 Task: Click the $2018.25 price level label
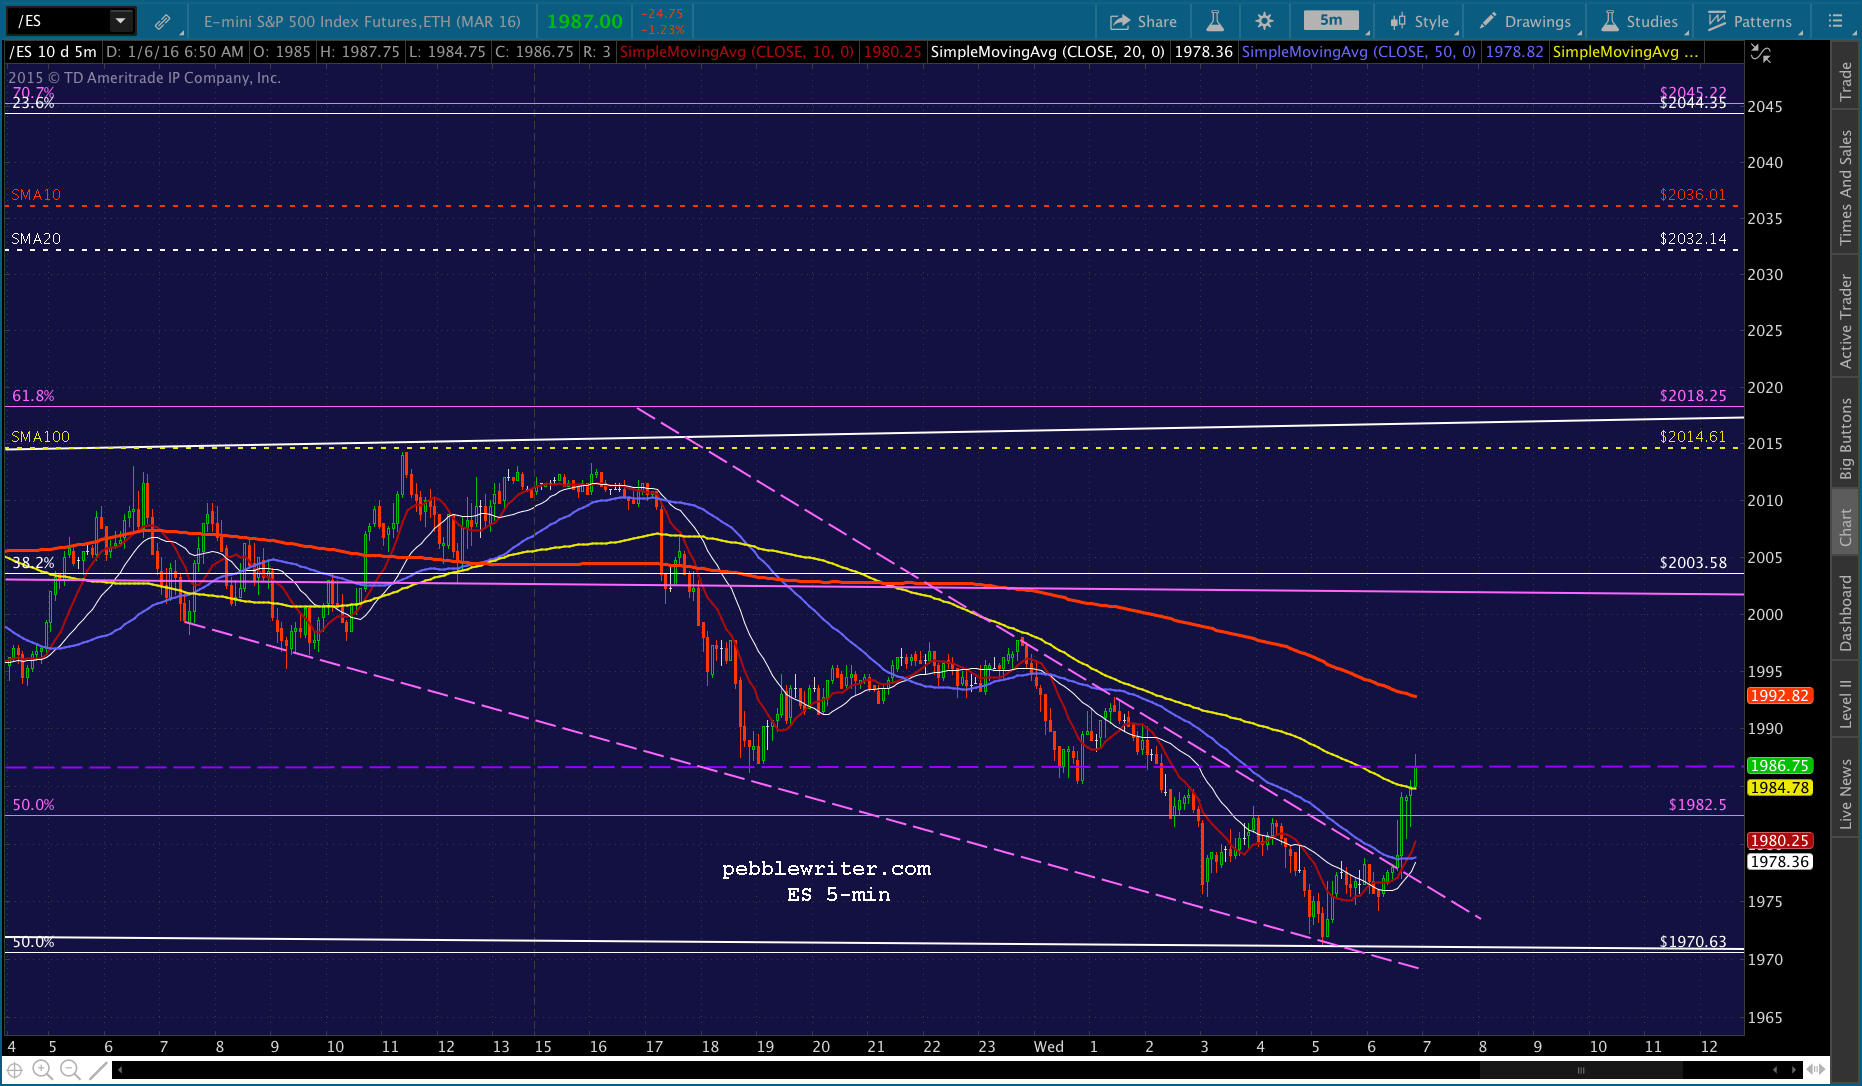tap(1693, 396)
